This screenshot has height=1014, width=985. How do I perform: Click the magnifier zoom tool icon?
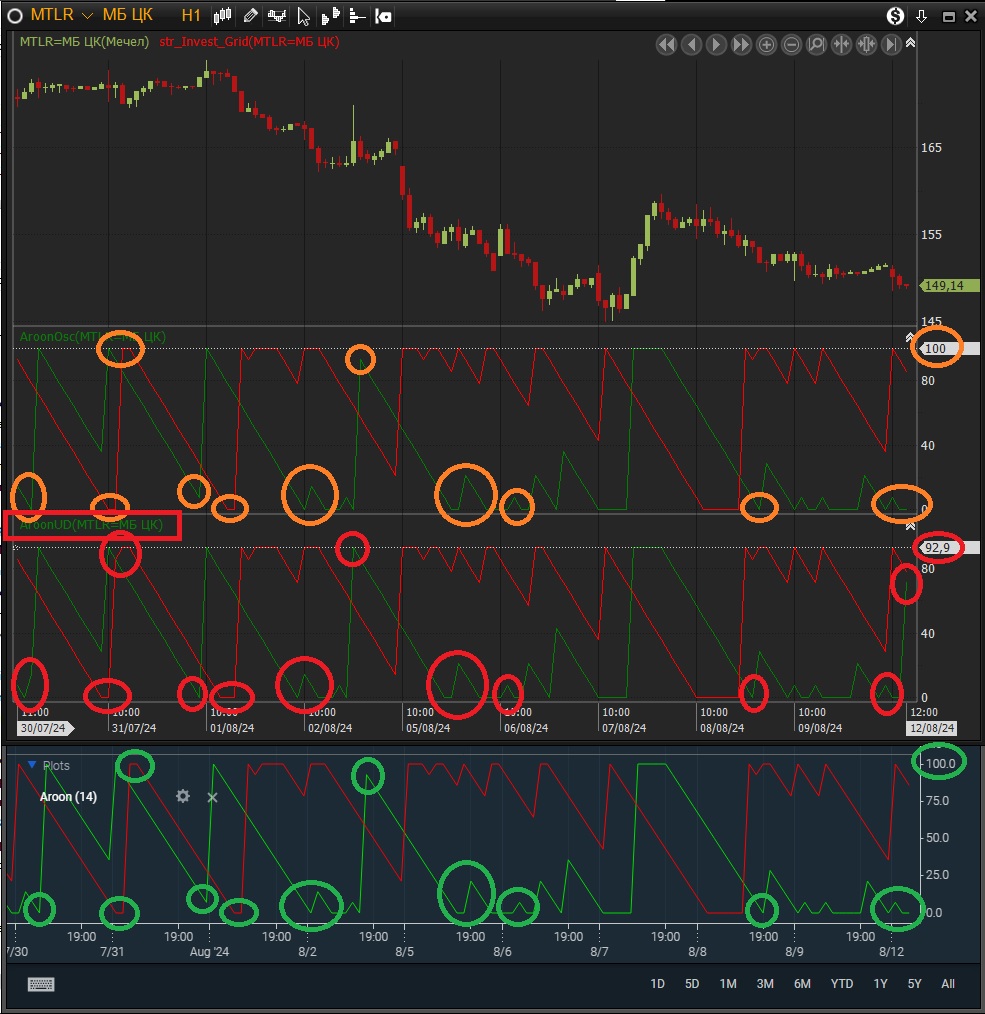[x=816, y=45]
